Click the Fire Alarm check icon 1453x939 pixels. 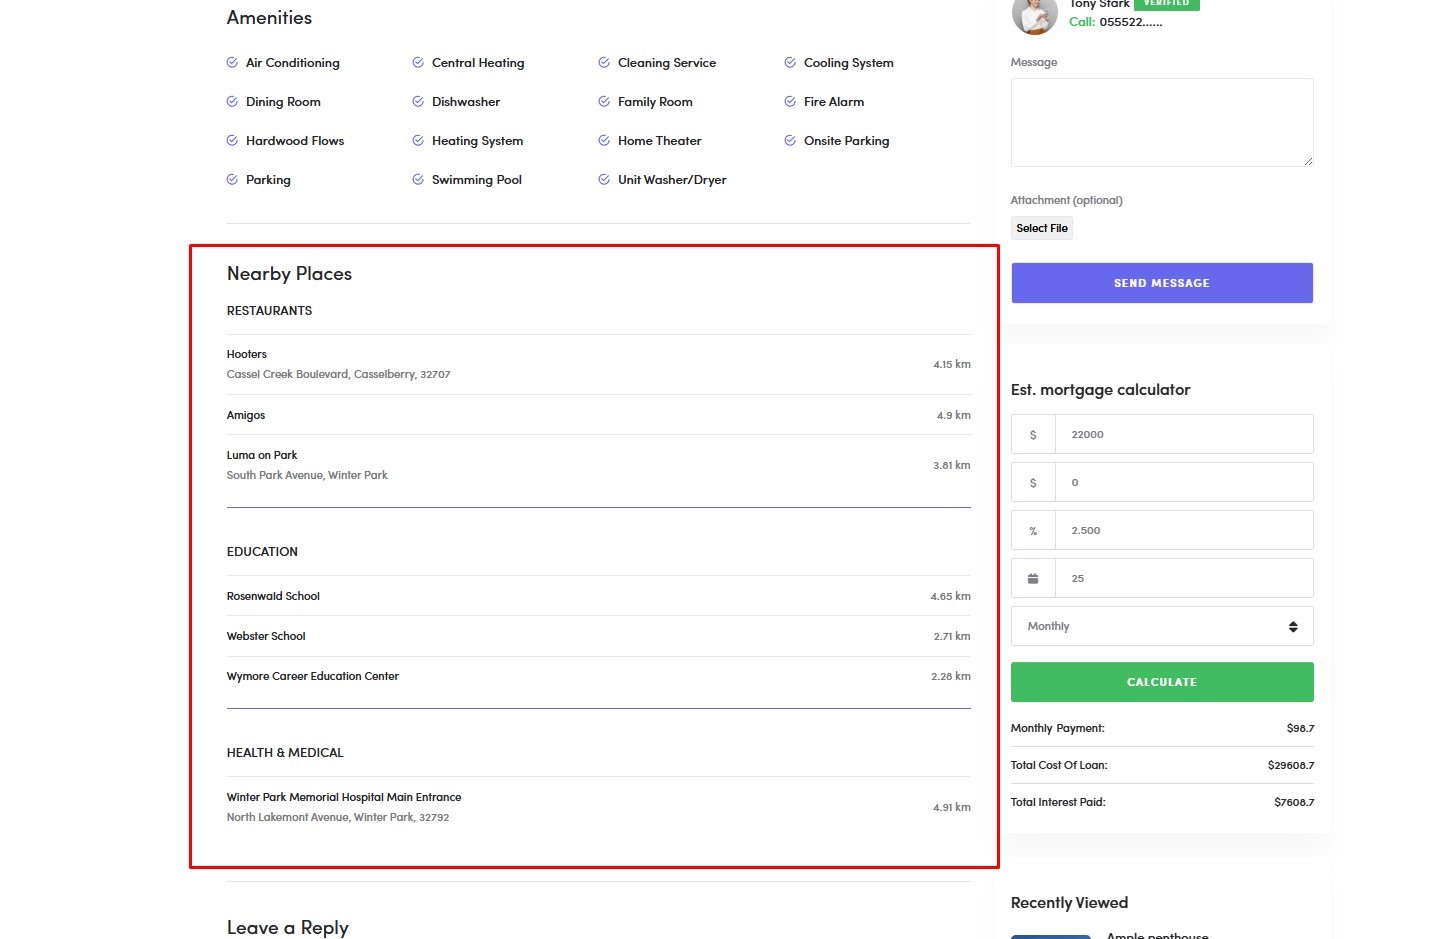(790, 101)
